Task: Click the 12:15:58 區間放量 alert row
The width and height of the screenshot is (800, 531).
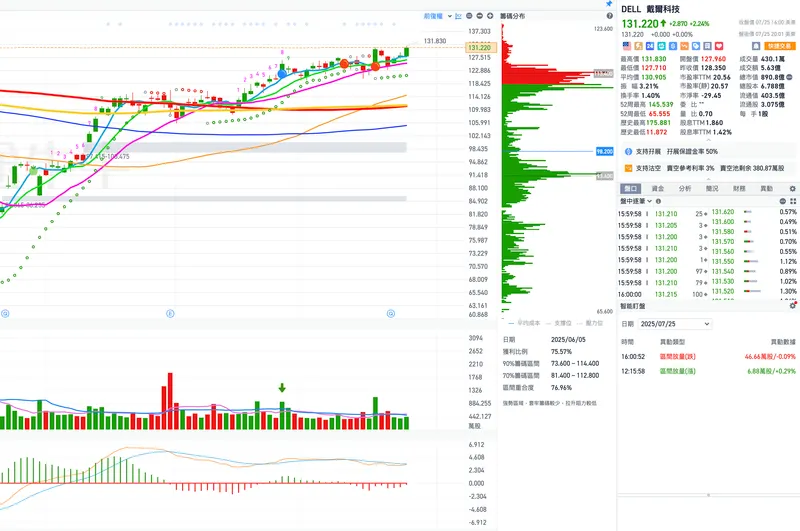Action: 708,371
